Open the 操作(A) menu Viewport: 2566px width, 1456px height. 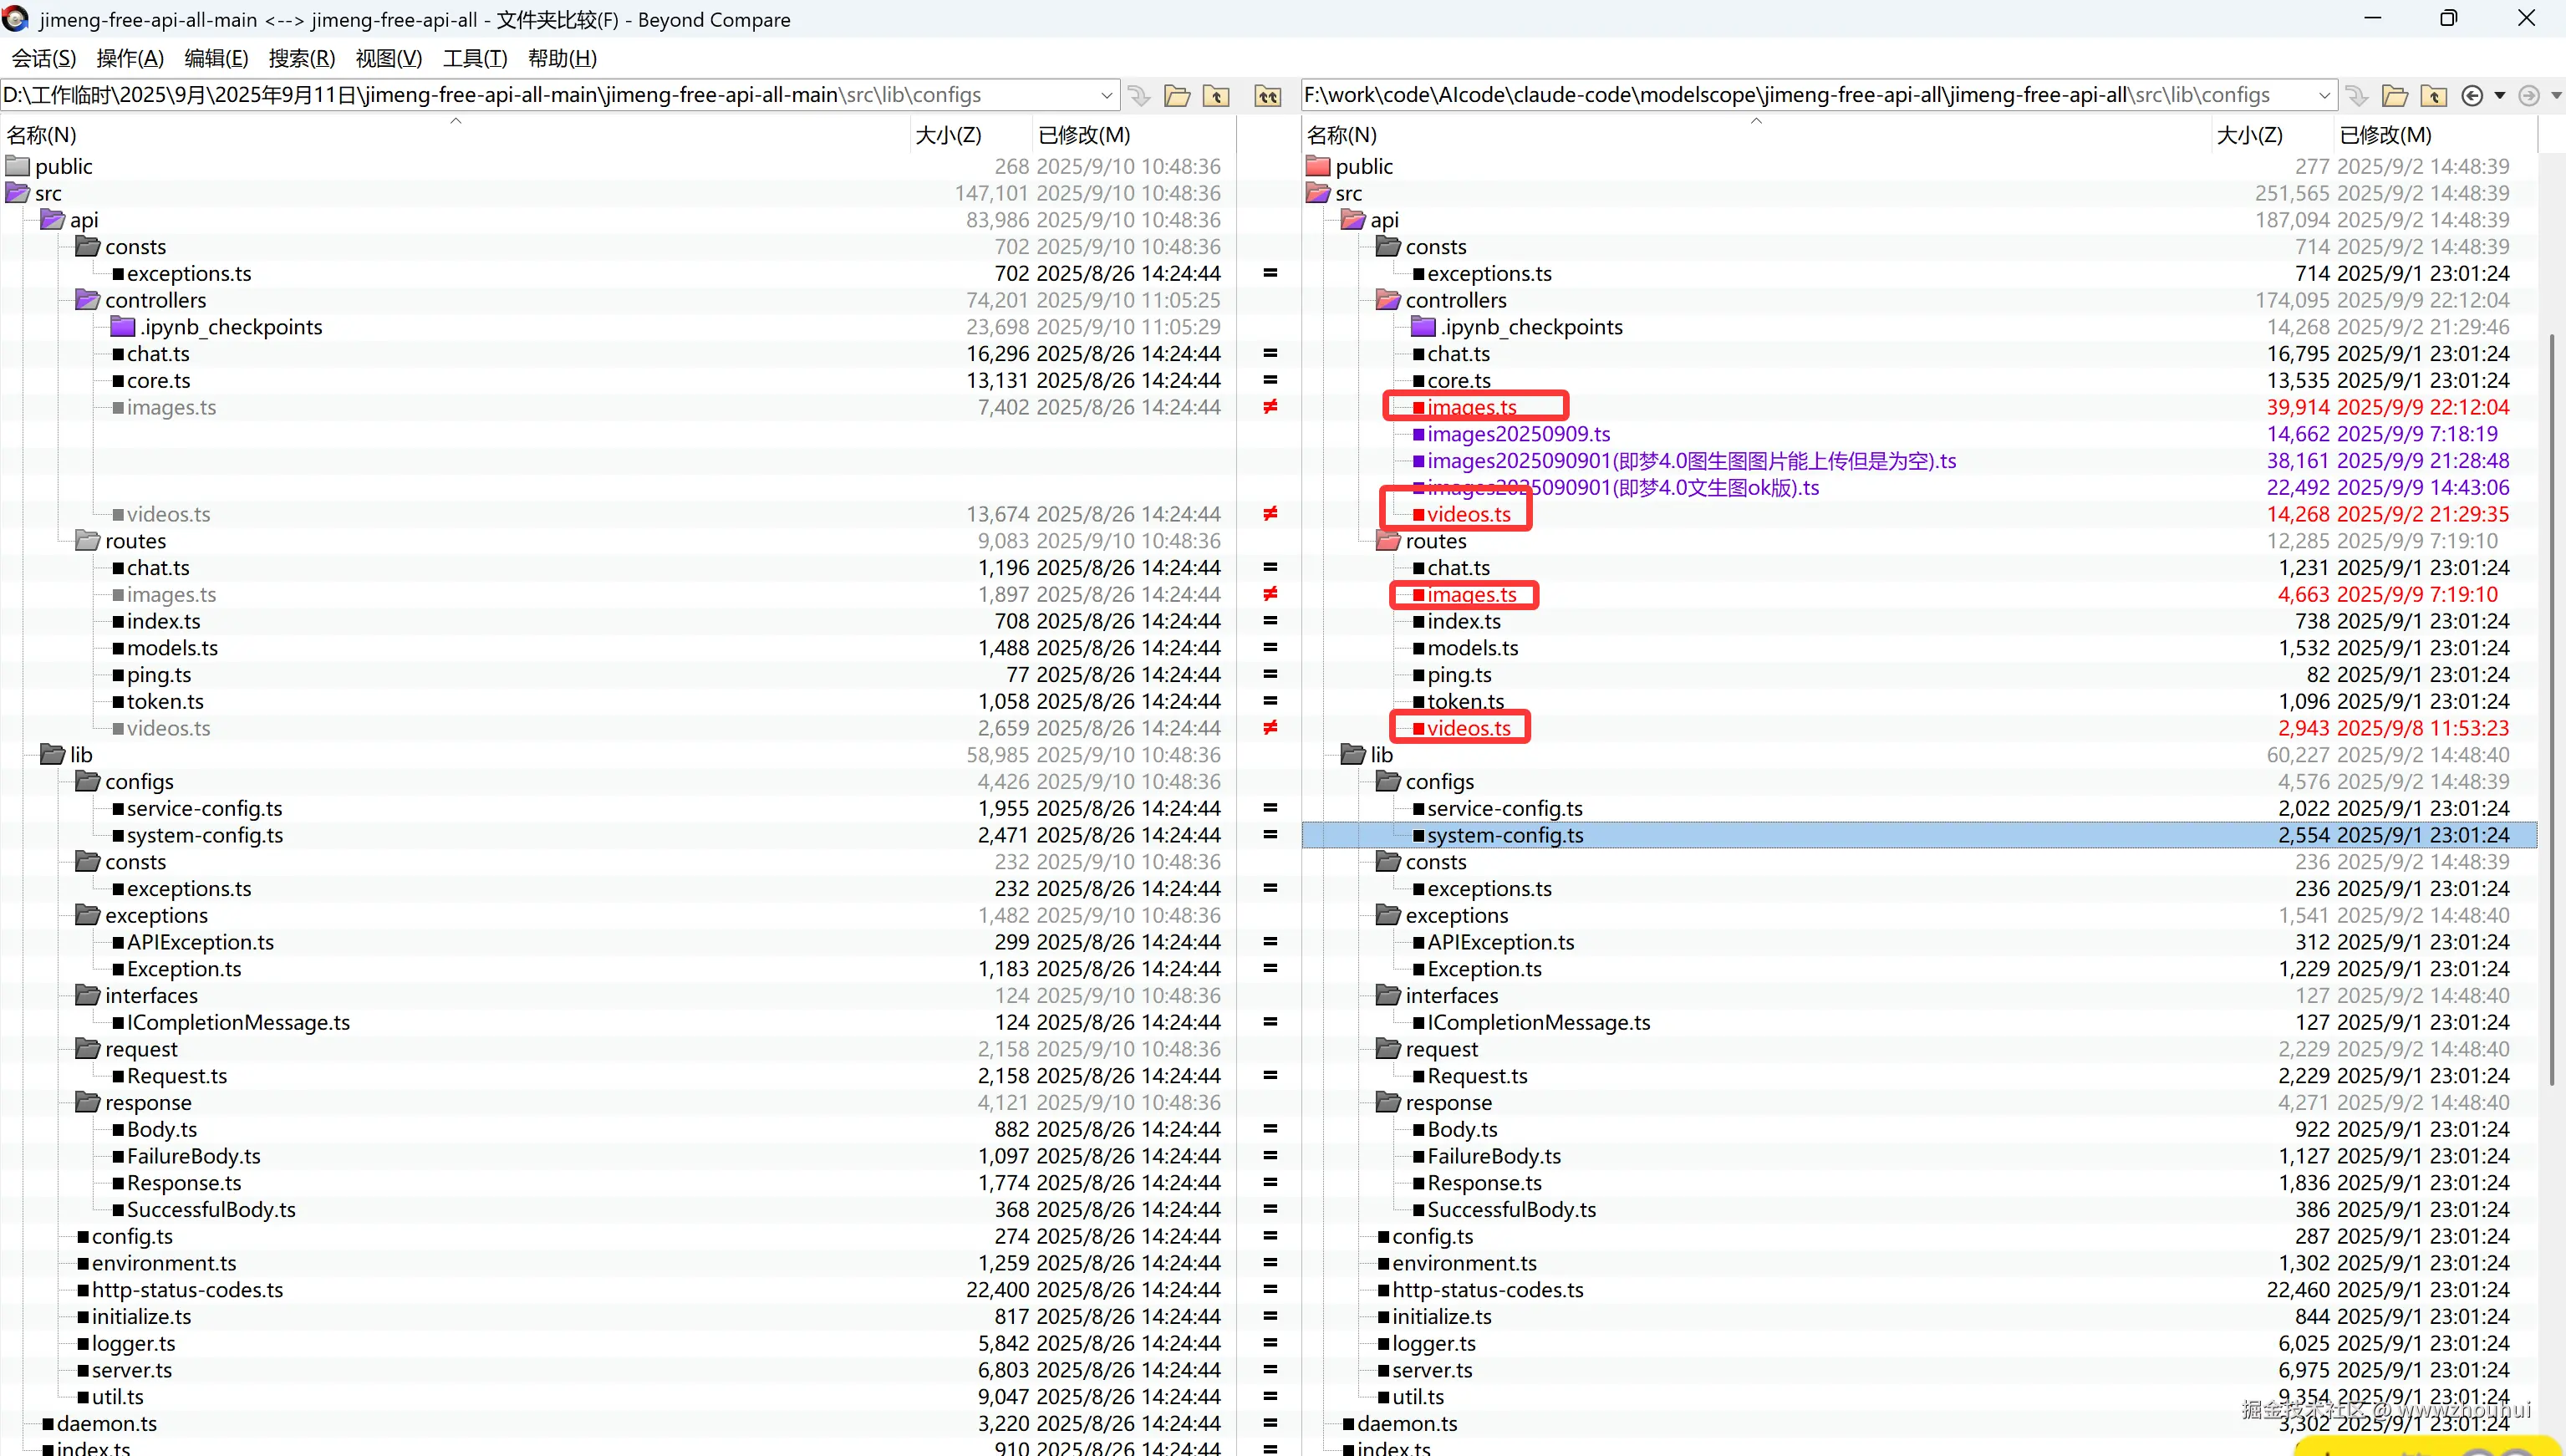(x=130, y=58)
